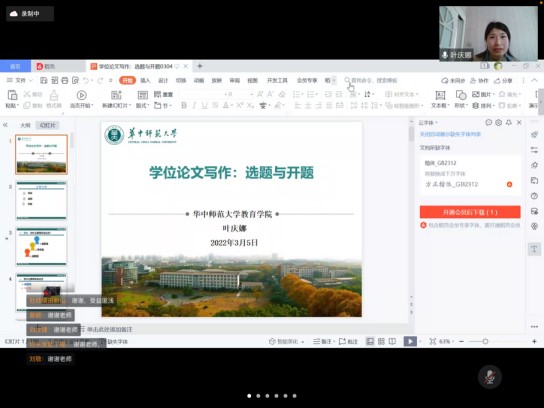Switch to the 审阅 (Review) ribbon tab
Image resolution: width=544 pixels, height=408 pixels.
[x=235, y=80]
